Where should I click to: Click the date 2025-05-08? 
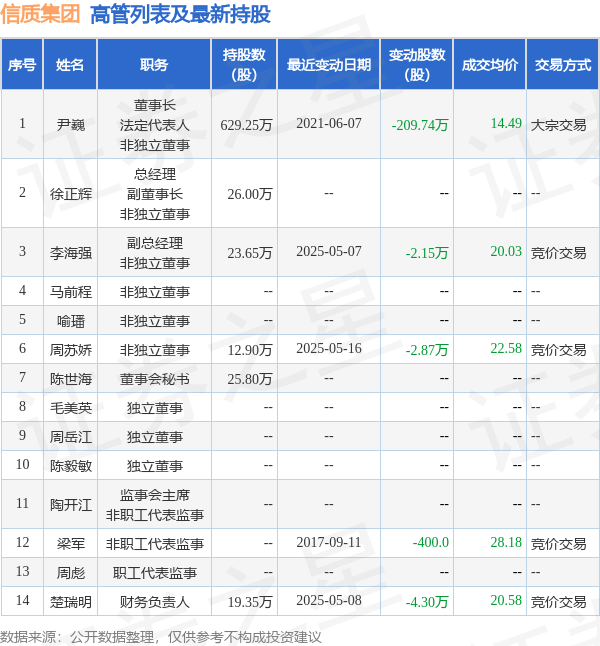pos(329,600)
